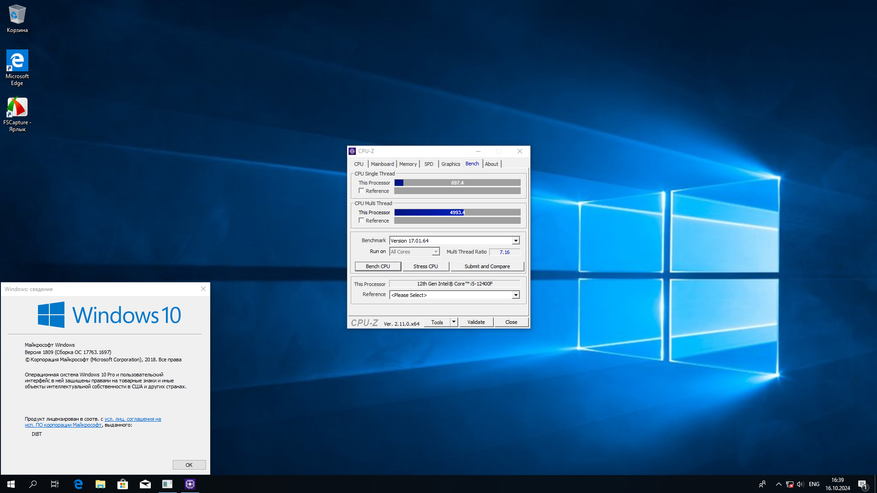Open File Explorer from the taskbar
This screenshot has width=877, height=493.
pyautogui.click(x=100, y=484)
